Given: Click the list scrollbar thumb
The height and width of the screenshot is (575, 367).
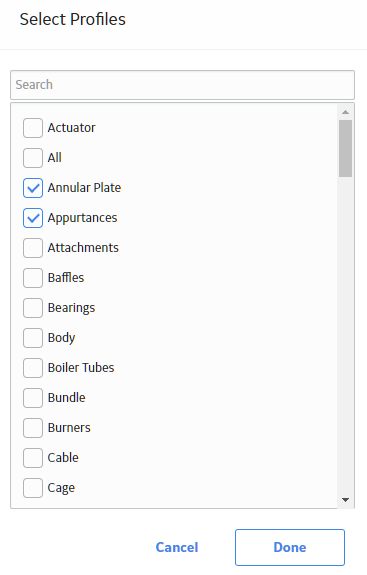Looking at the screenshot, I should click(345, 149).
